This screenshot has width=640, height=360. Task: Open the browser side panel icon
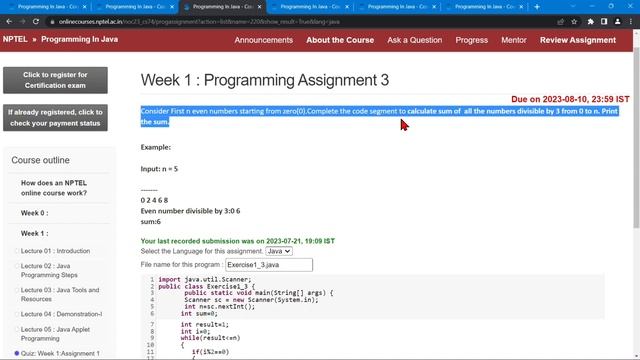point(604,22)
